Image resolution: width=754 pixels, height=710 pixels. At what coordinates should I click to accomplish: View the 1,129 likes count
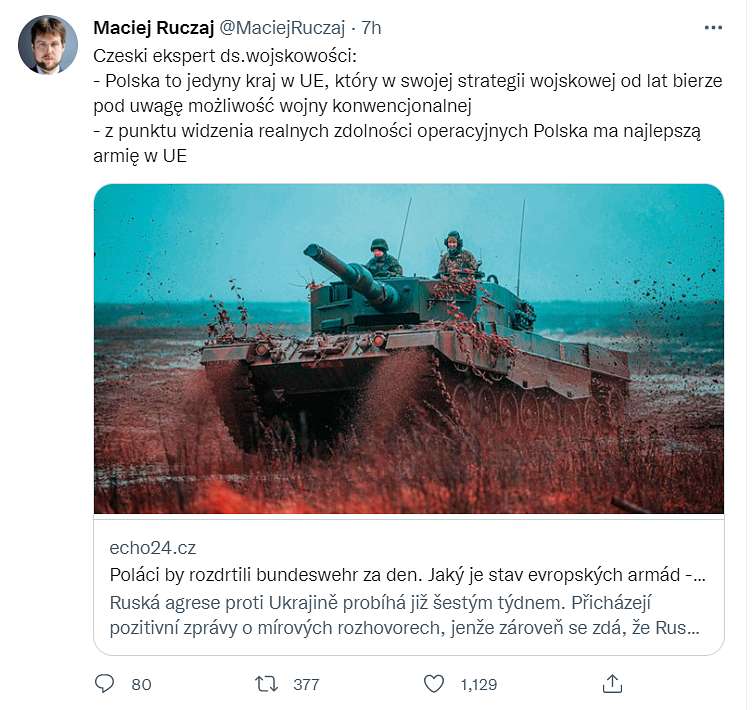tap(478, 684)
